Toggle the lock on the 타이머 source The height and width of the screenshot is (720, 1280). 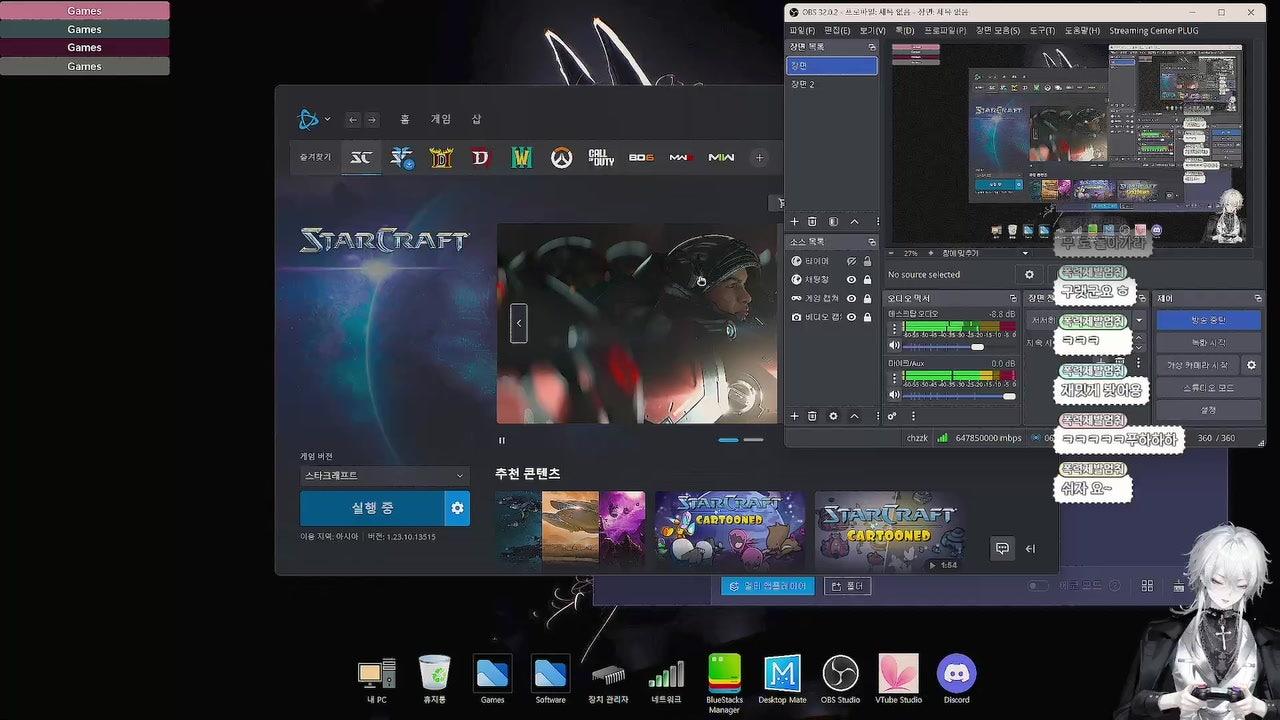pos(867,261)
